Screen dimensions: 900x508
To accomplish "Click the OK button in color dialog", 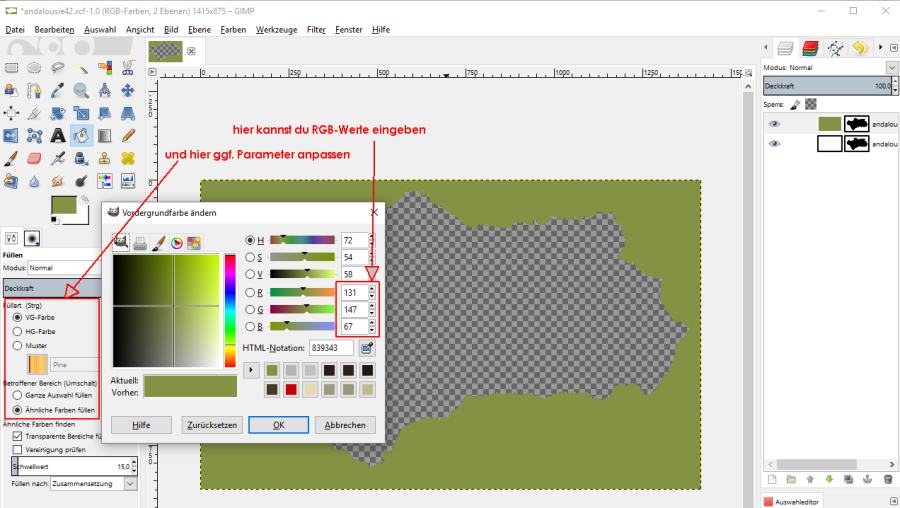I will (x=278, y=425).
